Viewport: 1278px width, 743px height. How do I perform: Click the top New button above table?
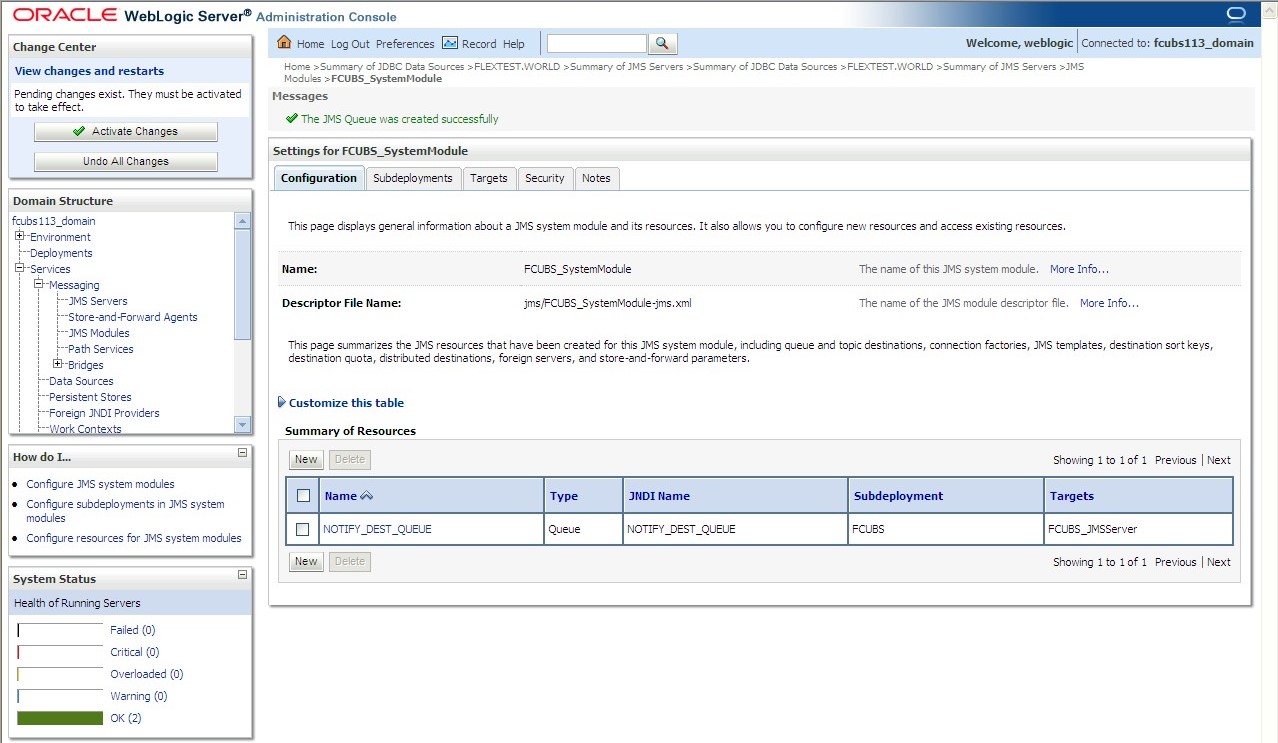click(x=306, y=460)
